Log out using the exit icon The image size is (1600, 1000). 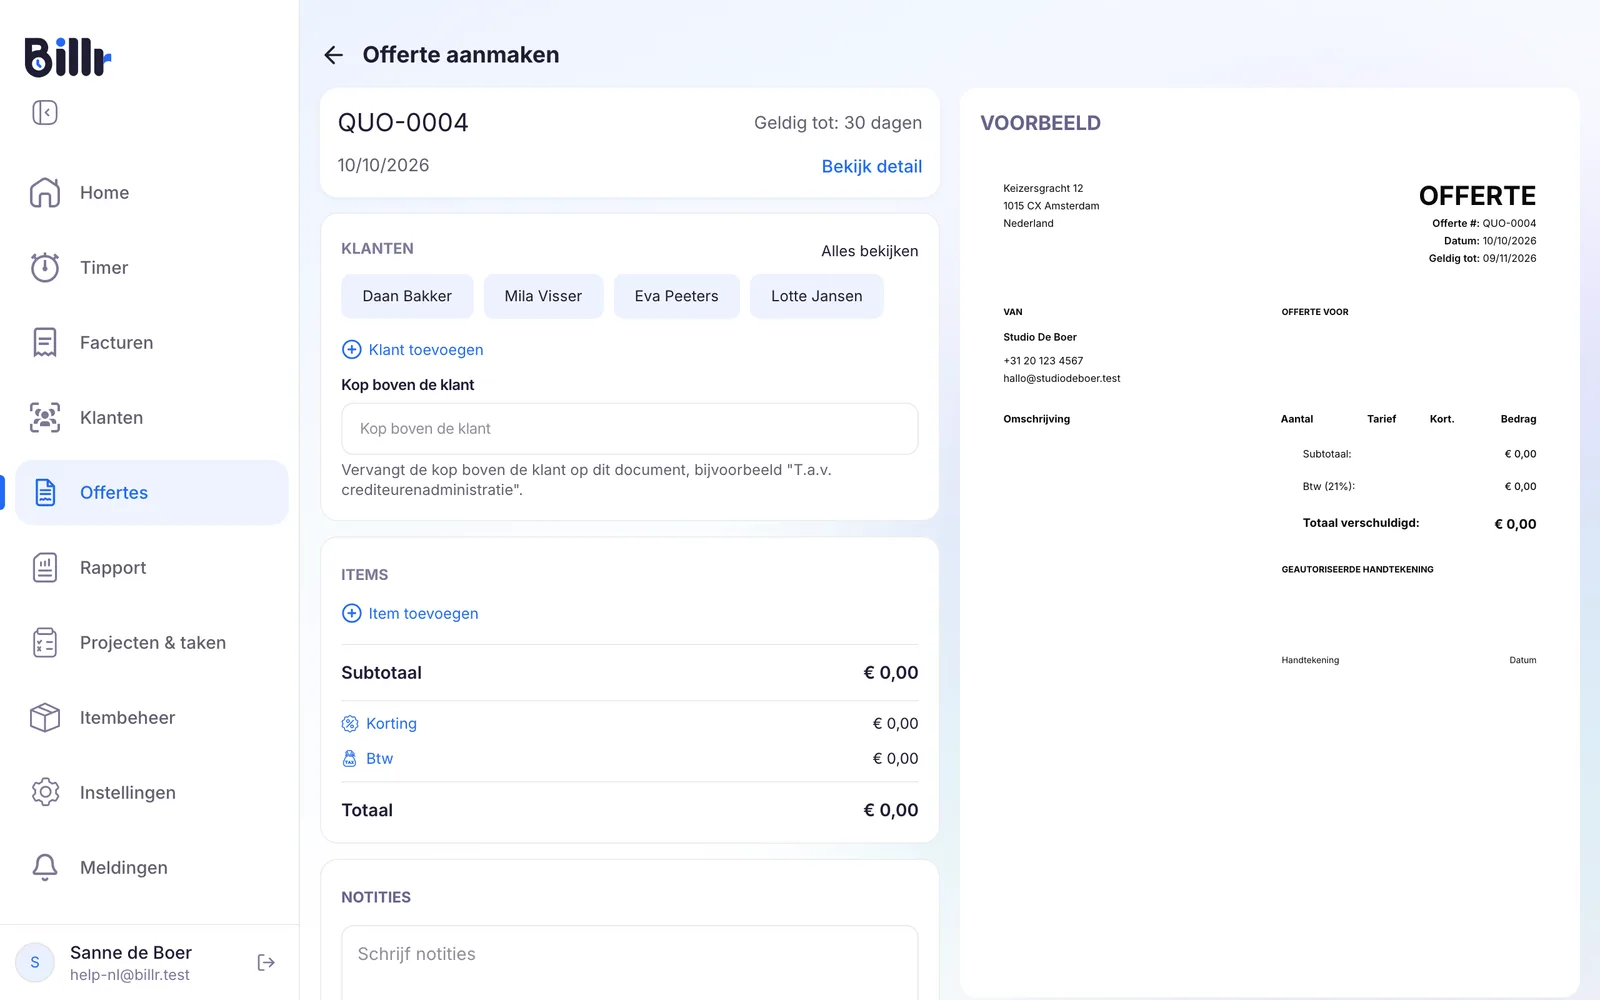(x=266, y=962)
